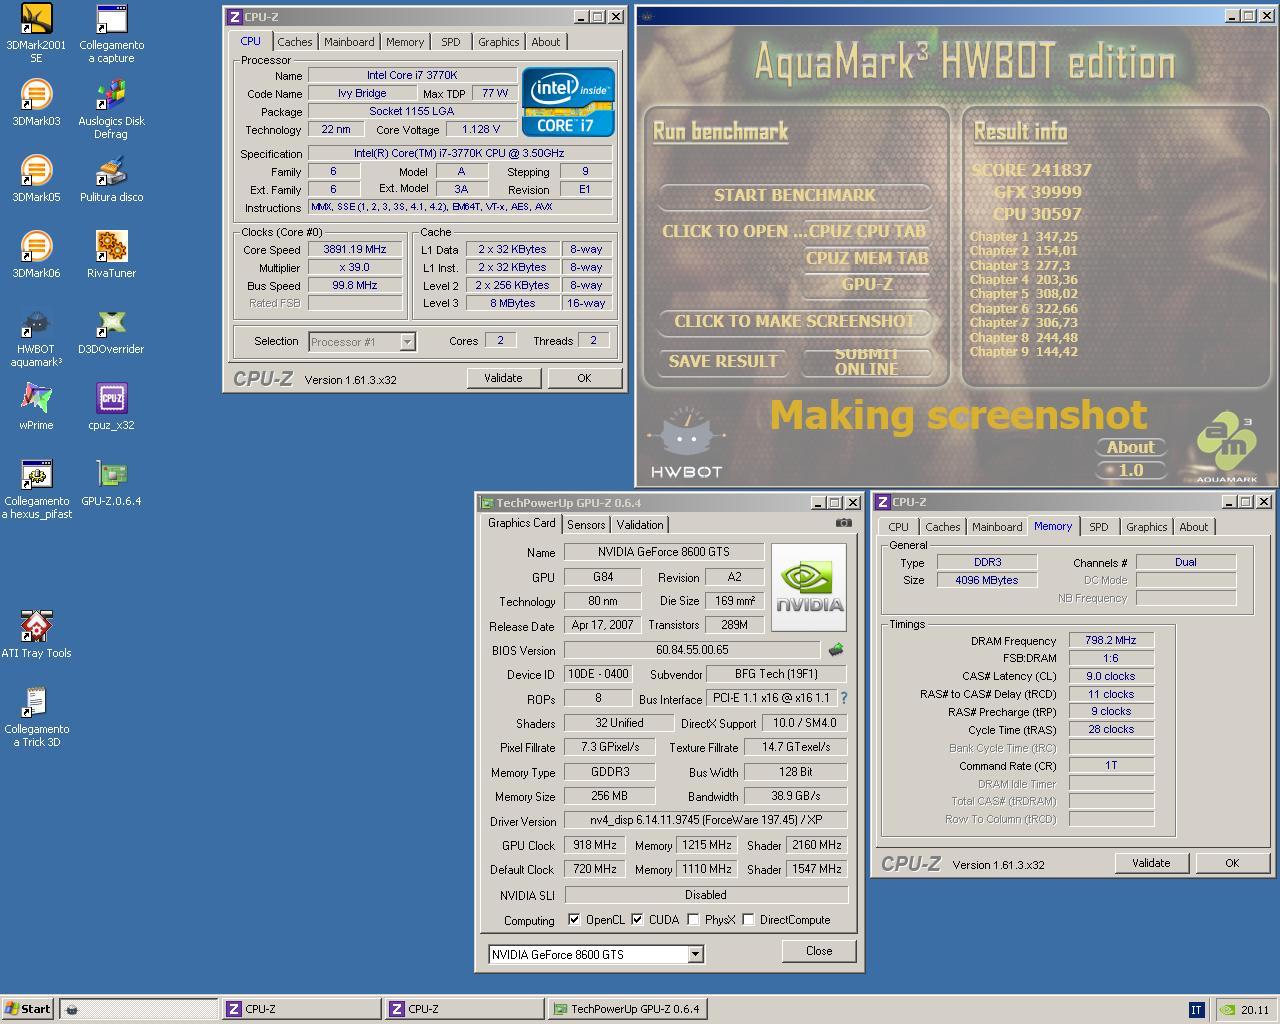Open the Sensors tab in GPU-Z
Viewport: 1280px width, 1024px height.
[x=586, y=525]
